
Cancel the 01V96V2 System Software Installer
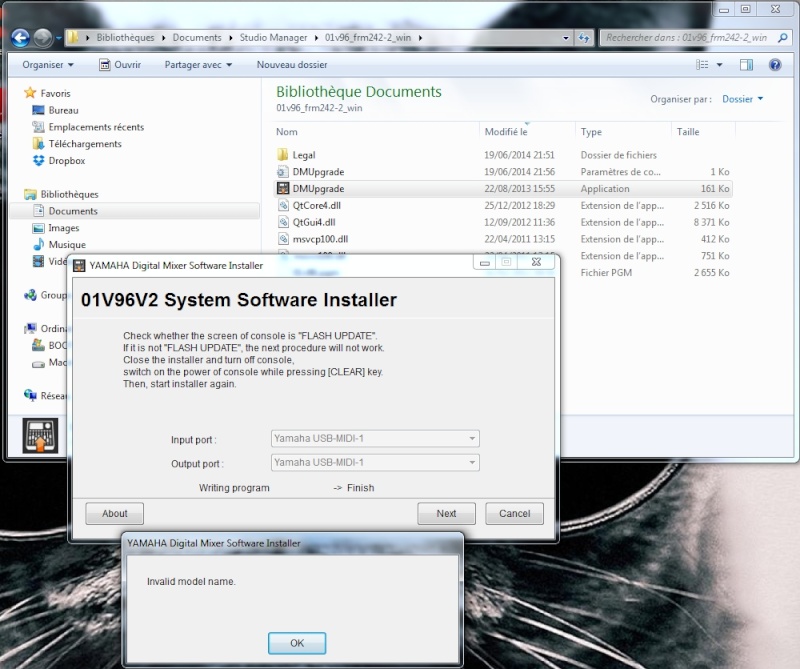(x=514, y=513)
